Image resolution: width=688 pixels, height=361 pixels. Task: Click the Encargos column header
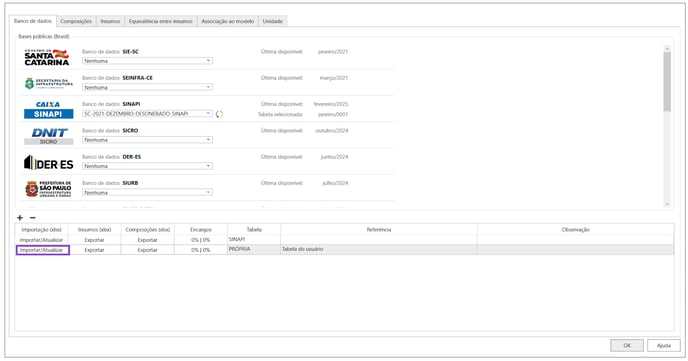pos(201,229)
